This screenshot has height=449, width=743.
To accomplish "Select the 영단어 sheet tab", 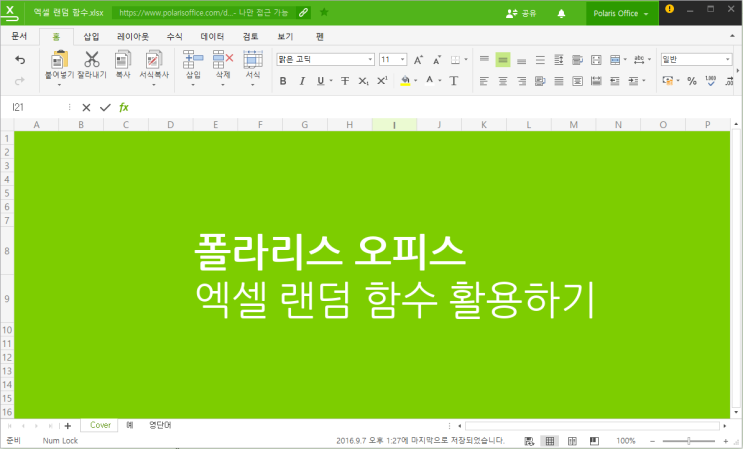I will (160, 425).
